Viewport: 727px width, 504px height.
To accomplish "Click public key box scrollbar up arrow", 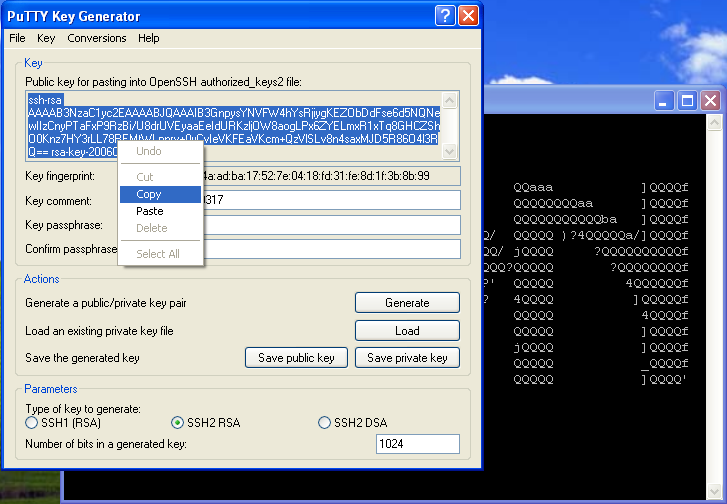I will [x=449, y=100].
